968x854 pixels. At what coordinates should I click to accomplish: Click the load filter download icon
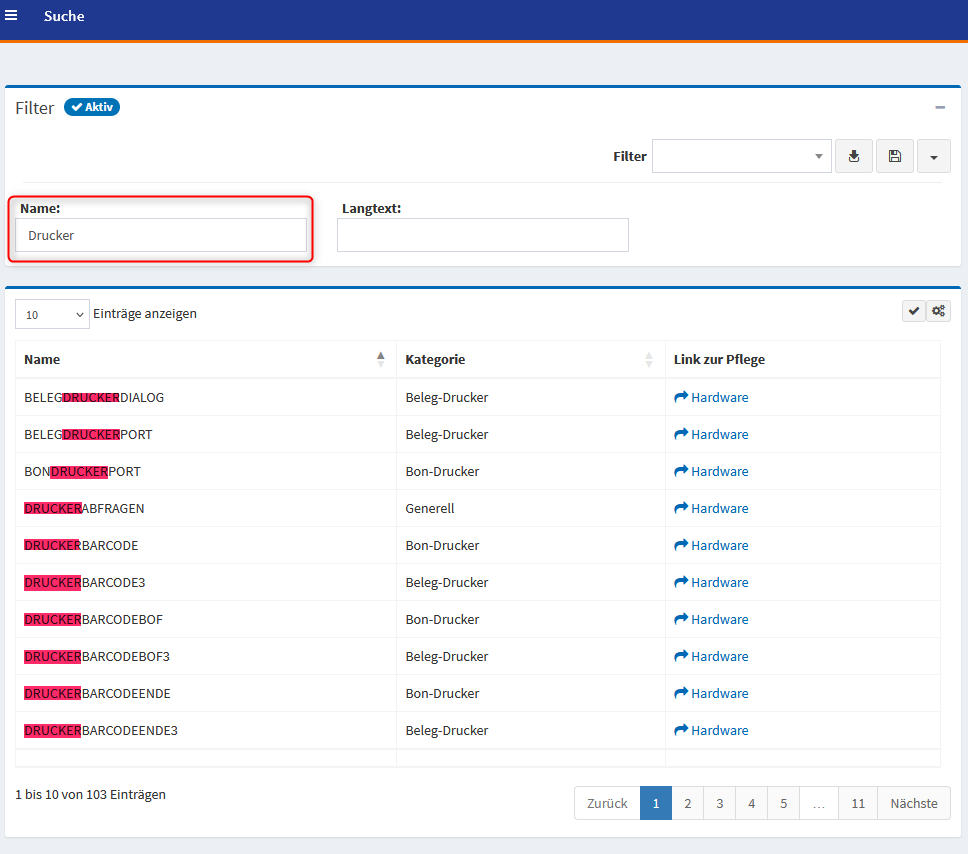(853, 156)
